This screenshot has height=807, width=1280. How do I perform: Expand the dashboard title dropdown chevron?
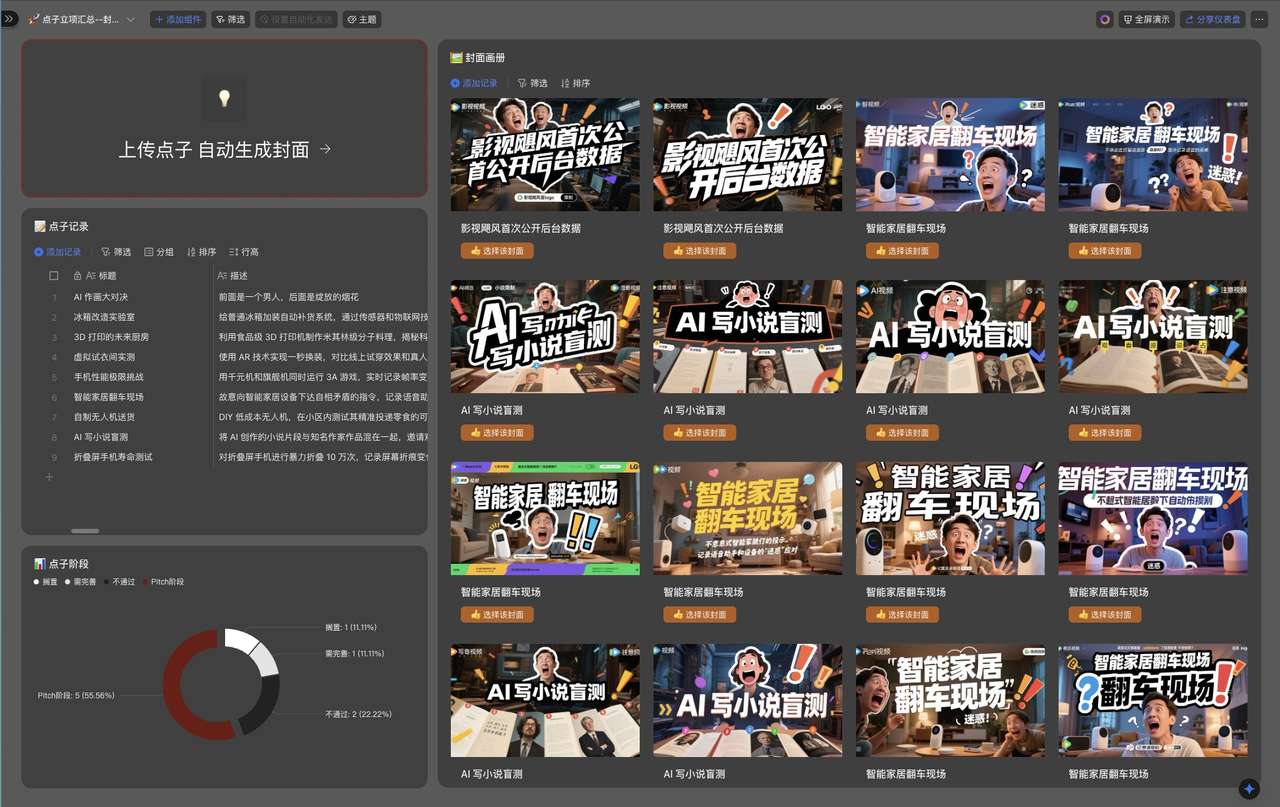pyautogui.click(x=130, y=20)
